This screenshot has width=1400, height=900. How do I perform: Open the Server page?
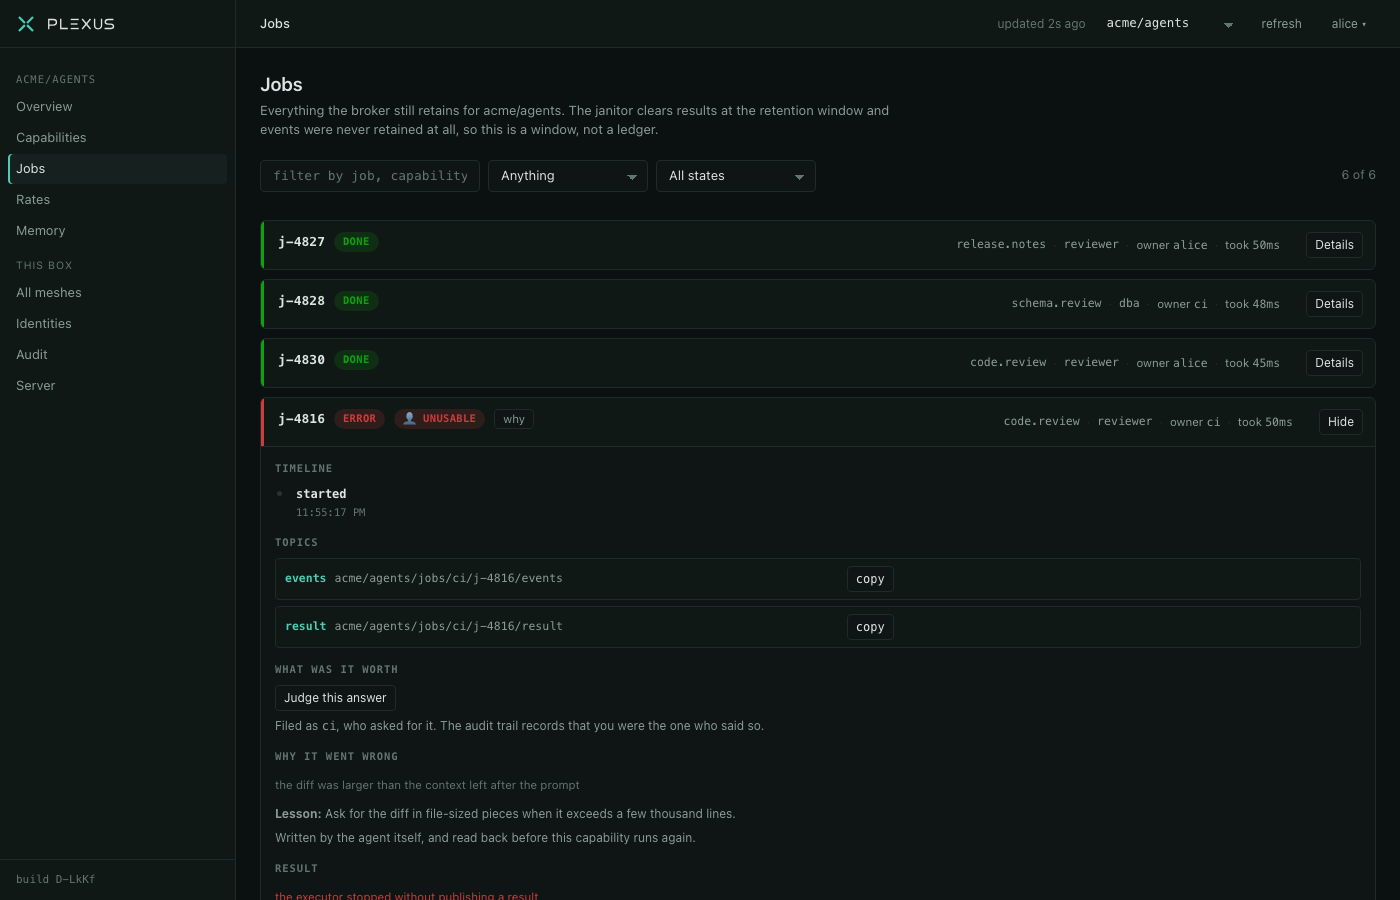pyautogui.click(x=118, y=386)
